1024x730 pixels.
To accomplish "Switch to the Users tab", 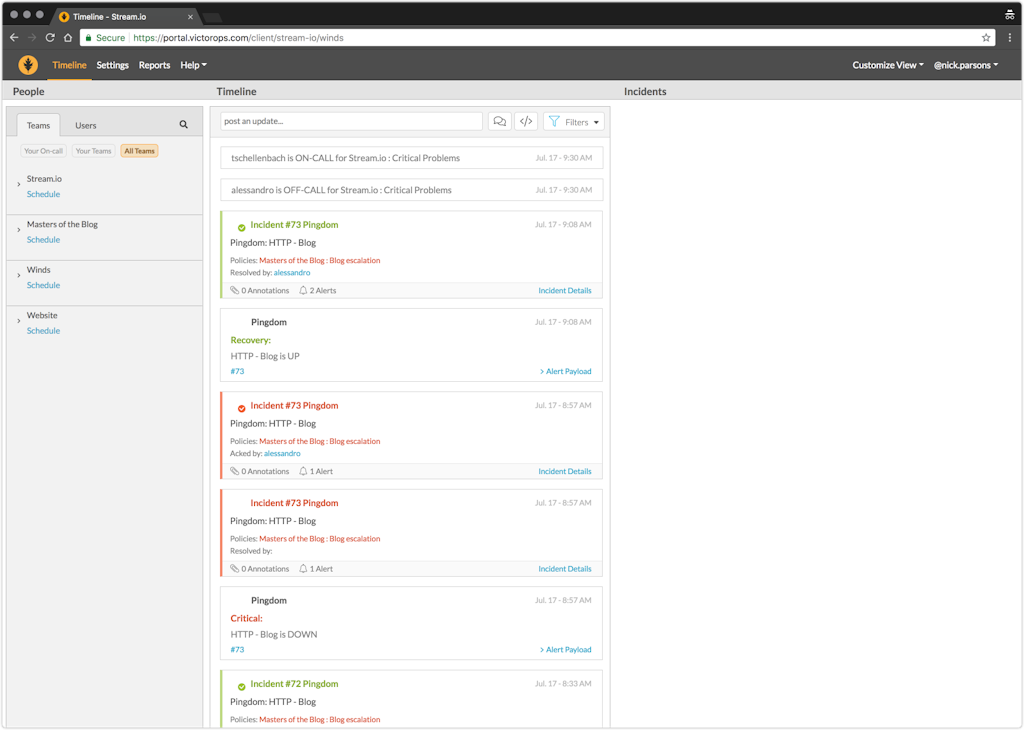I will click(x=86, y=125).
